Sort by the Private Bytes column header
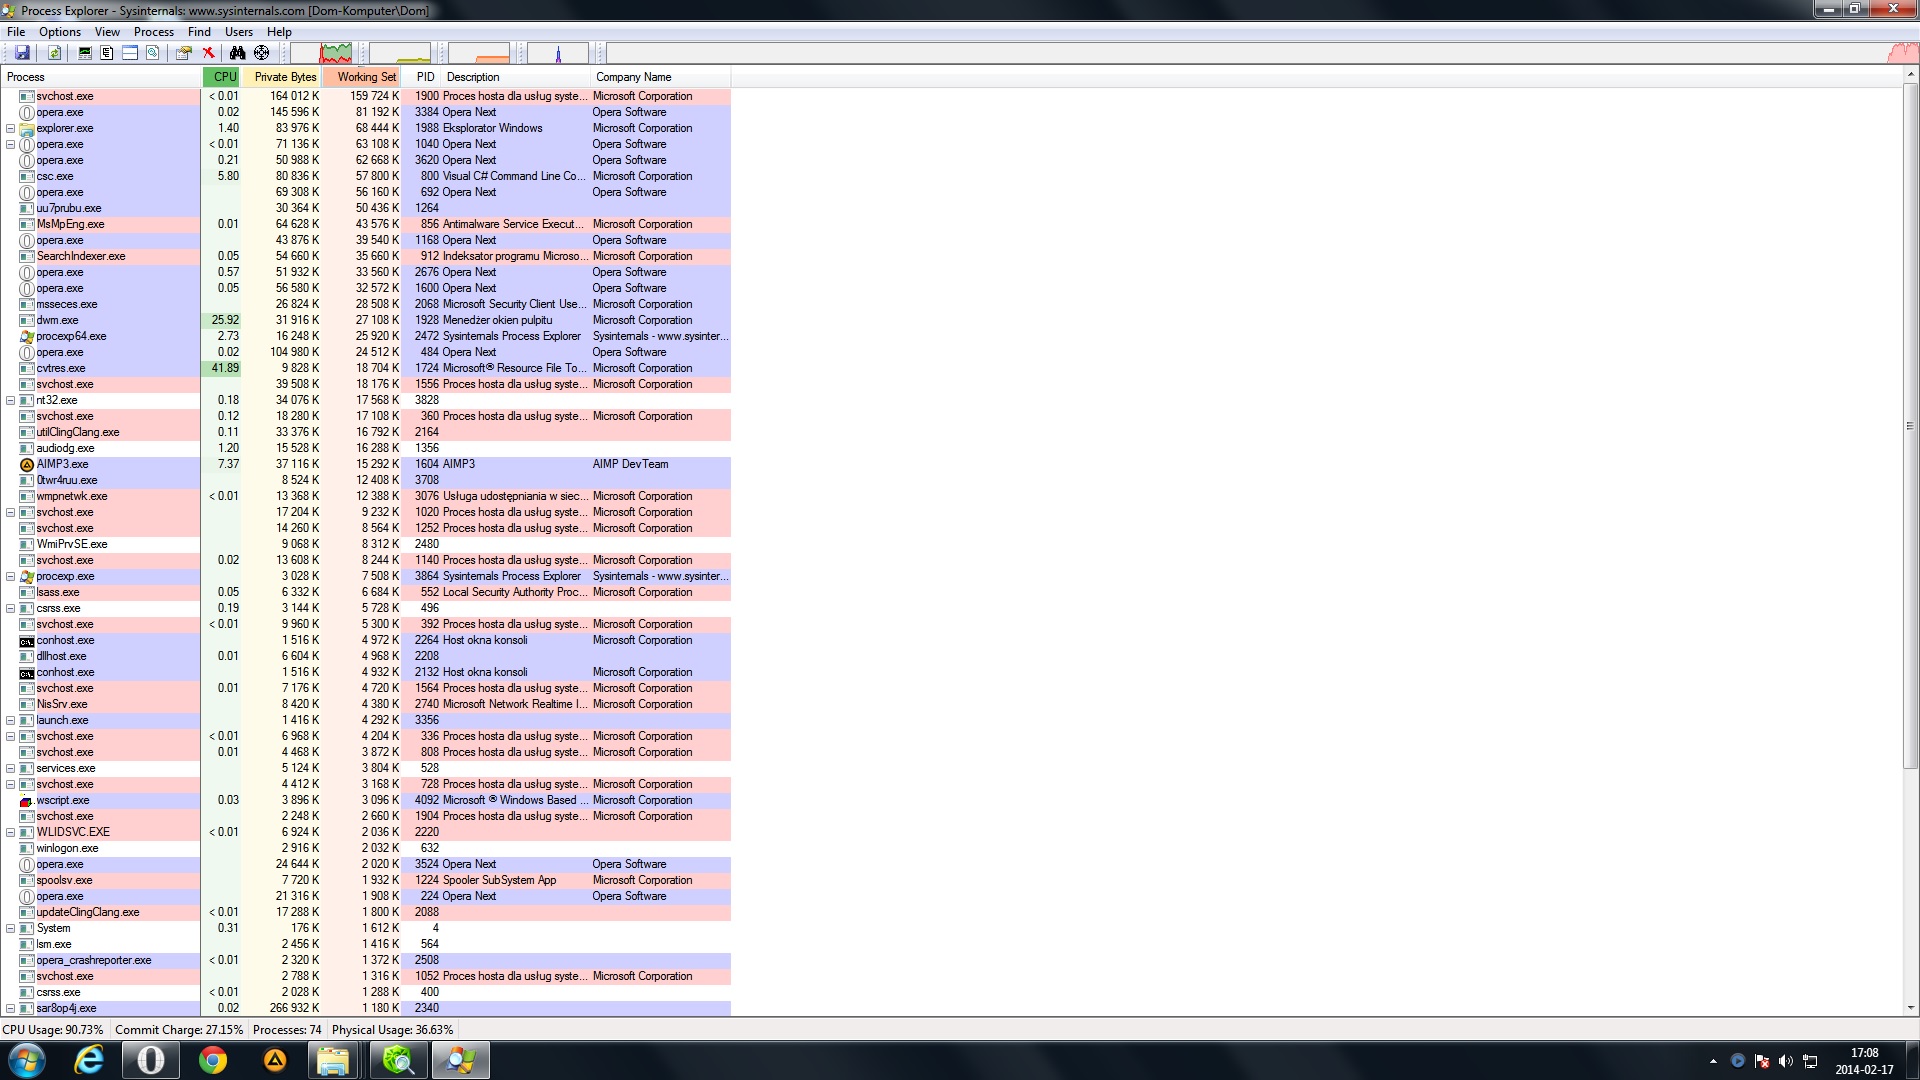Viewport: 1920px width, 1080px height. 281,77
